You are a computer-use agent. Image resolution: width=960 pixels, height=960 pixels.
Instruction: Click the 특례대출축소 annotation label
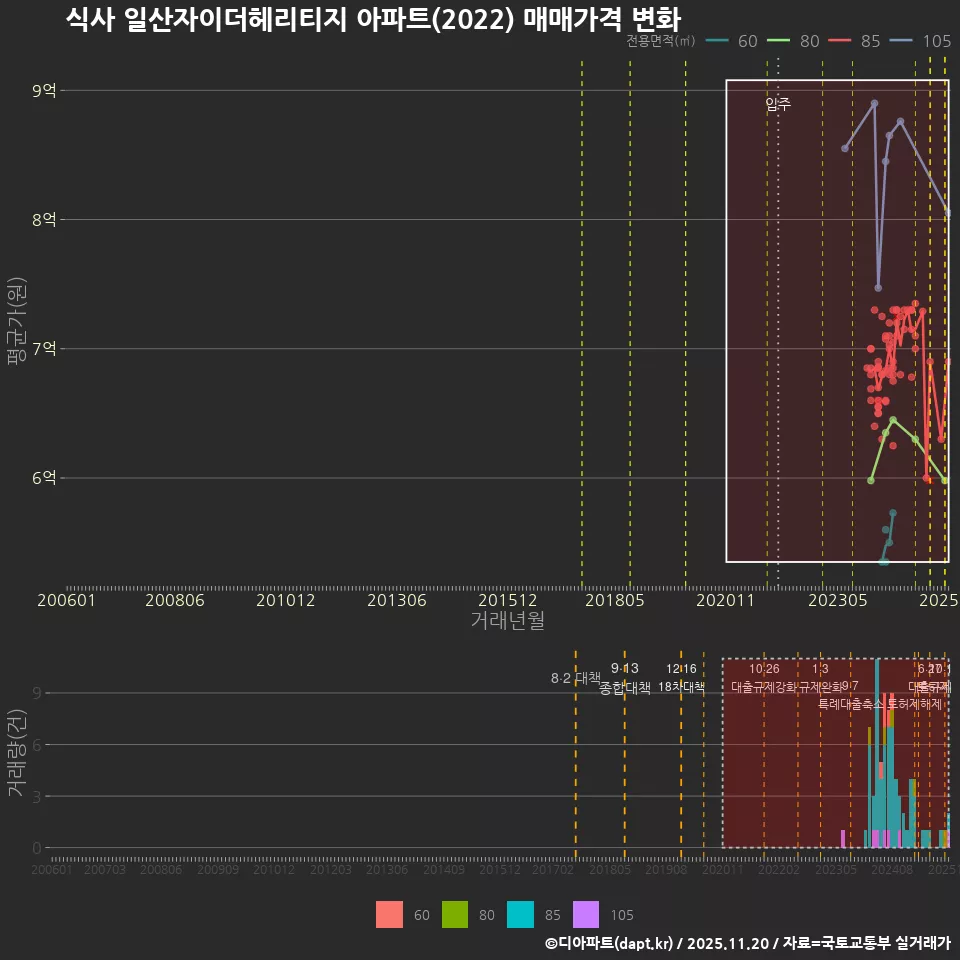pyautogui.click(x=851, y=703)
